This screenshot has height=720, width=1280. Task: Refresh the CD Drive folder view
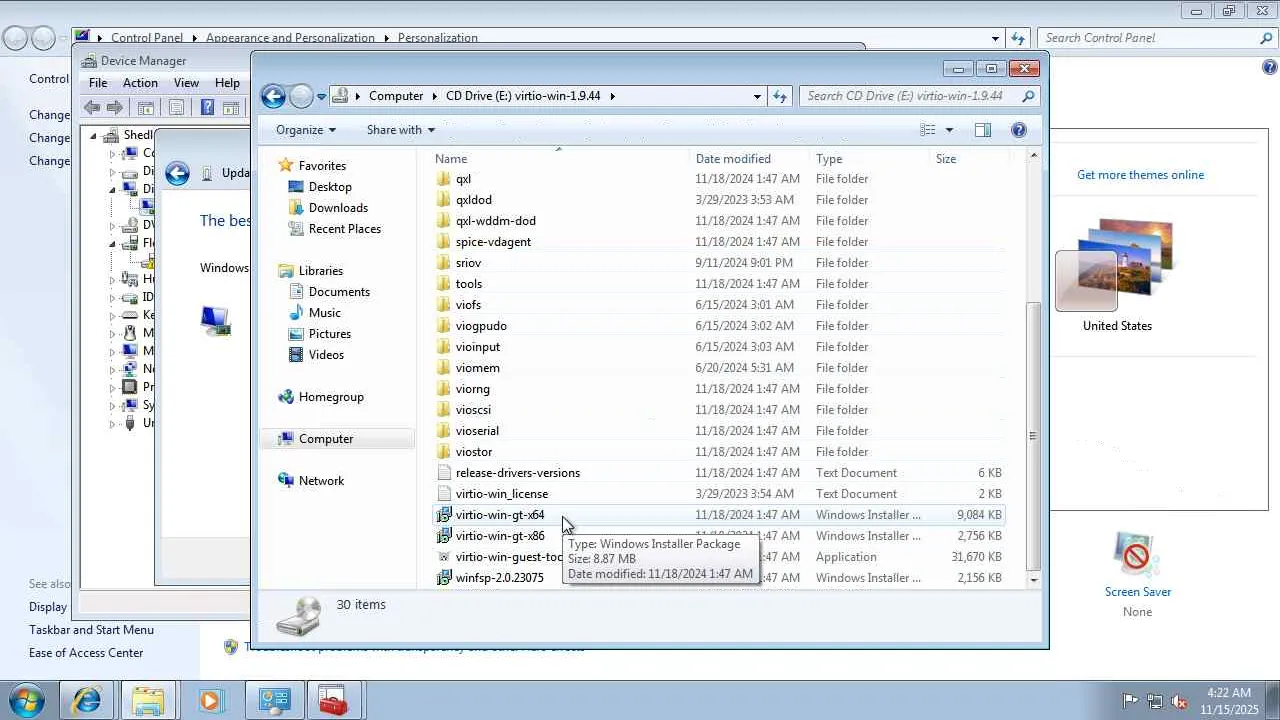tap(780, 96)
